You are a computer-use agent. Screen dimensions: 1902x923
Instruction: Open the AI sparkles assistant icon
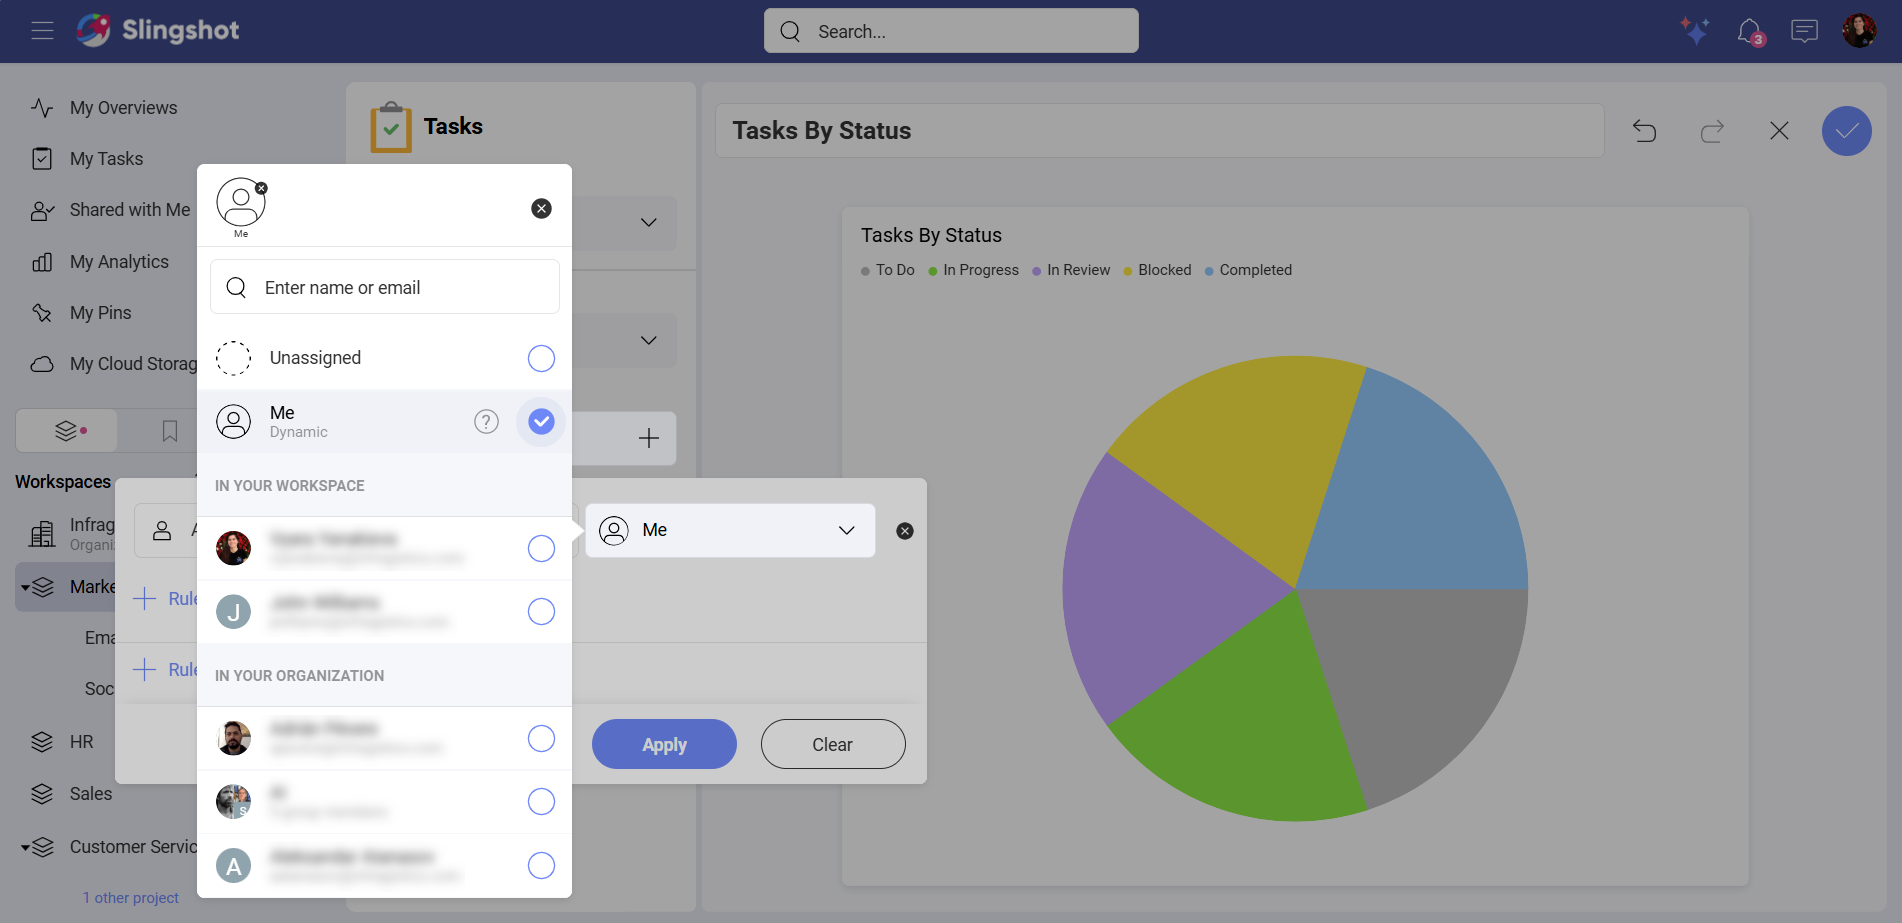pos(1695,31)
